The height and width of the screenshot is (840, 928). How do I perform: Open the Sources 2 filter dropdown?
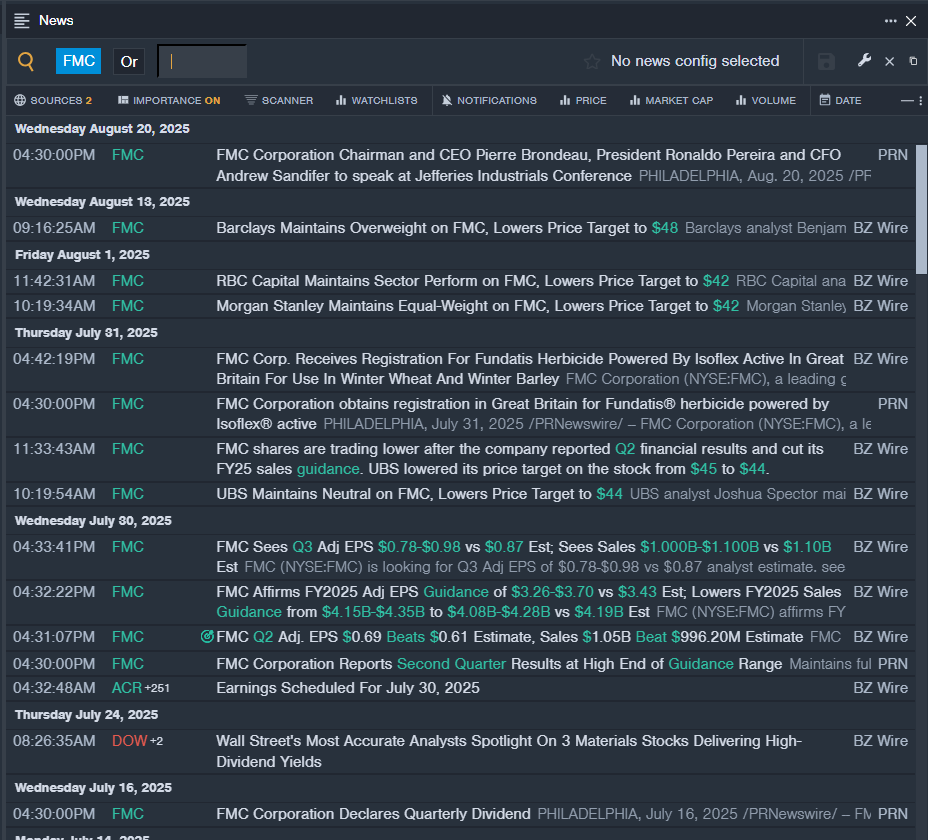(53, 101)
